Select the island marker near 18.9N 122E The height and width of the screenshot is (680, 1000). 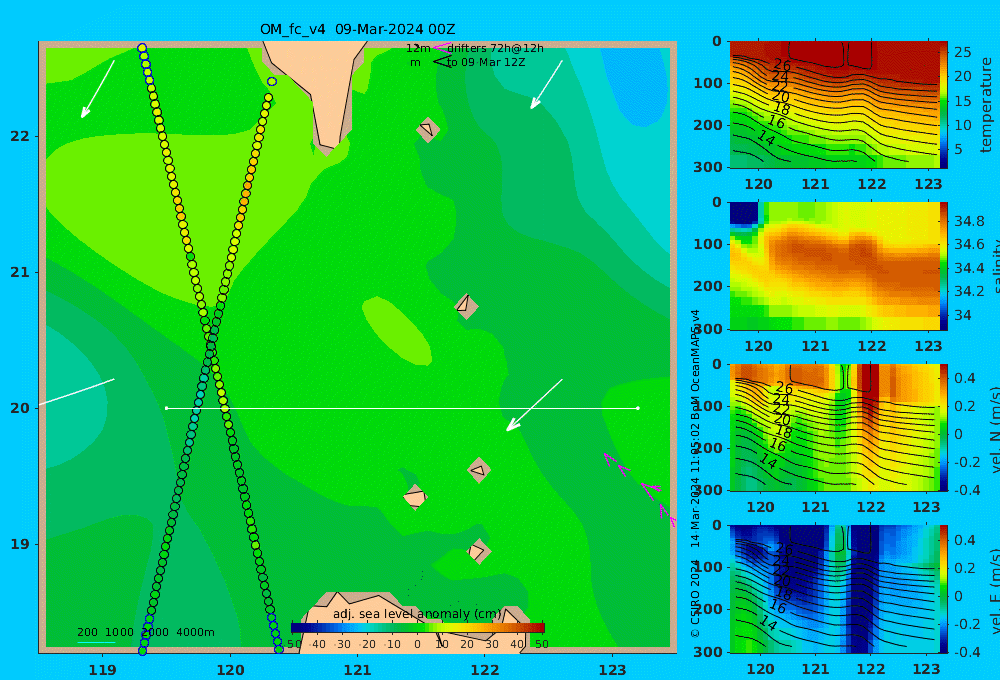[x=478, y=551]
